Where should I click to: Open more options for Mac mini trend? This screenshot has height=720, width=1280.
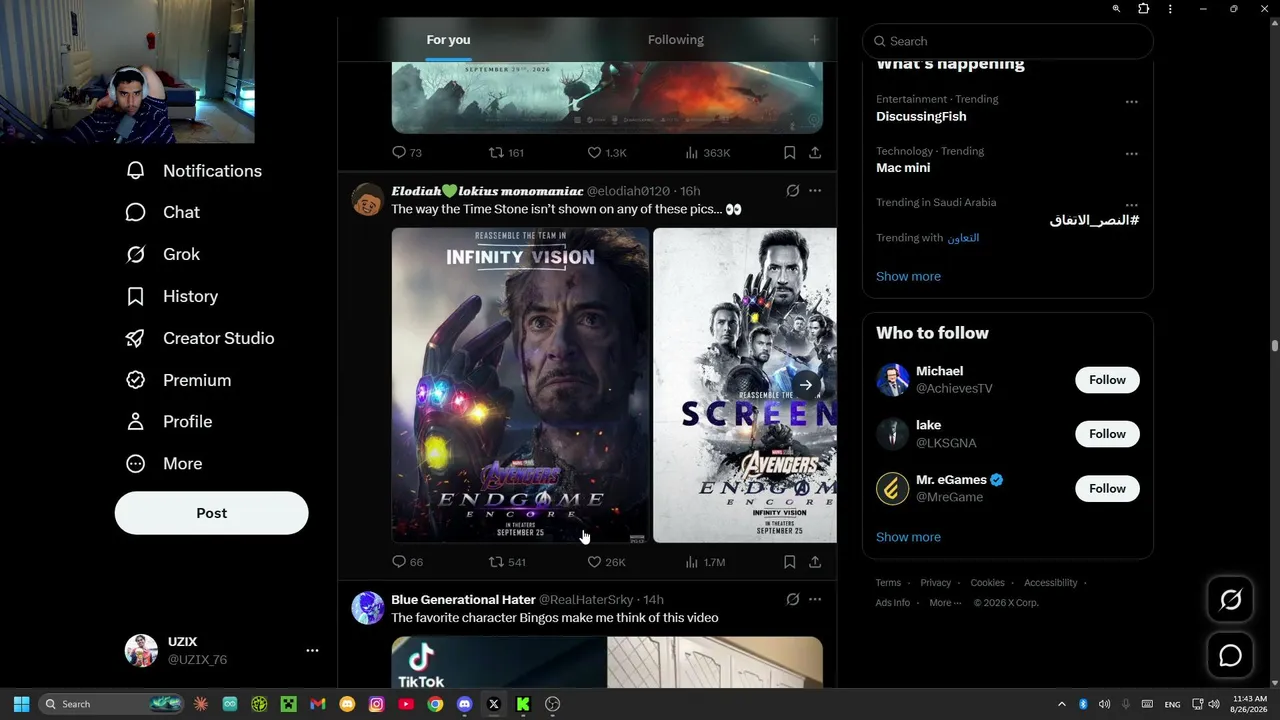[x=1132, y=154]
